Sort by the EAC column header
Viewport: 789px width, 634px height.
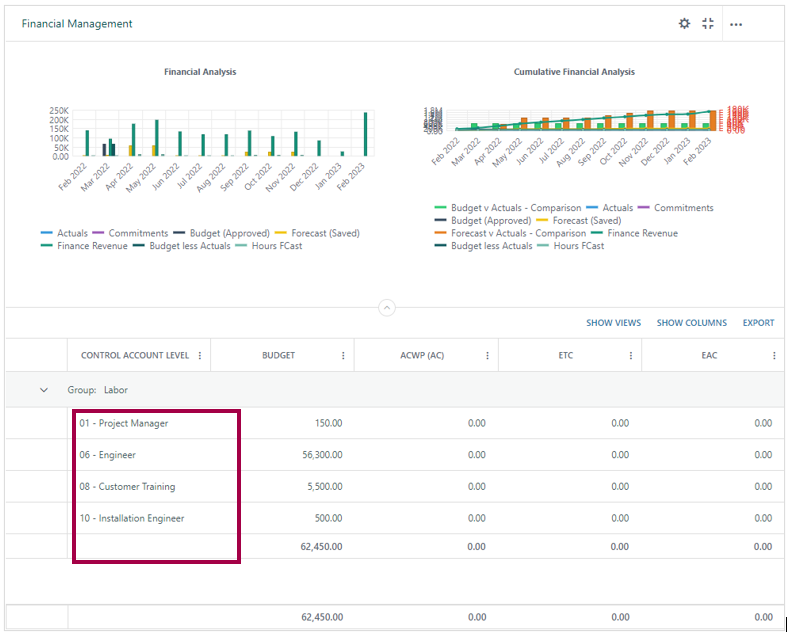pyautogui.click(x=709, y=355)
